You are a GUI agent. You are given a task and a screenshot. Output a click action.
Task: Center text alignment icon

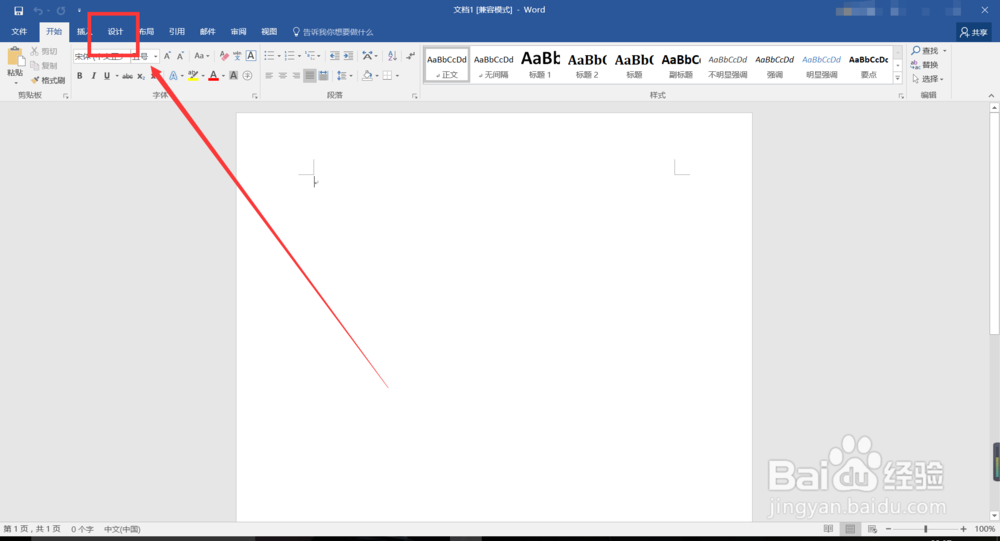[x=283, y=76]
